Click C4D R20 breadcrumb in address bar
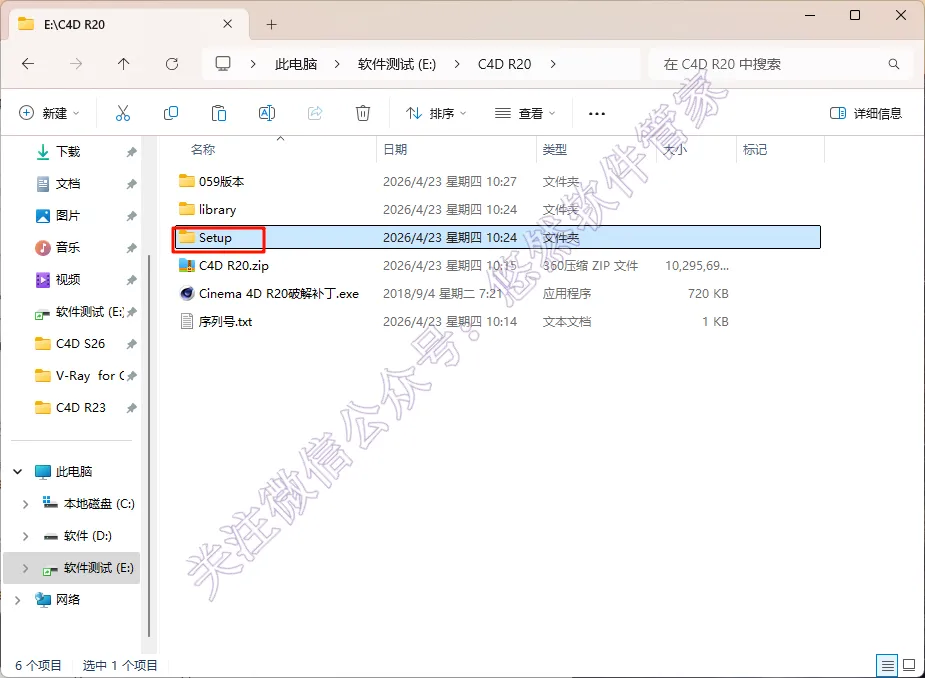 click(504, 64)
